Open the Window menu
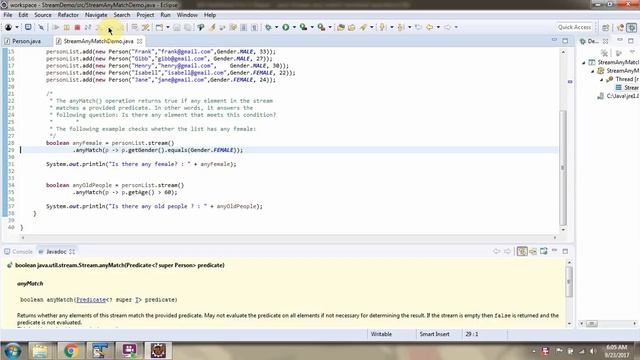The height and width of the screenshot is (360, 640). pyautogui.click(x=187, y=15)
